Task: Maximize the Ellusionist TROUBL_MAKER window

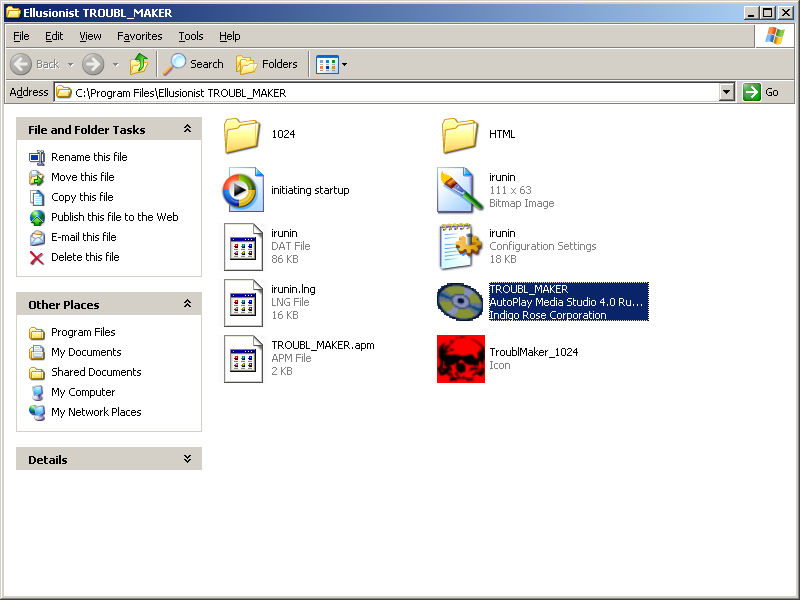Action: point(767,13)
